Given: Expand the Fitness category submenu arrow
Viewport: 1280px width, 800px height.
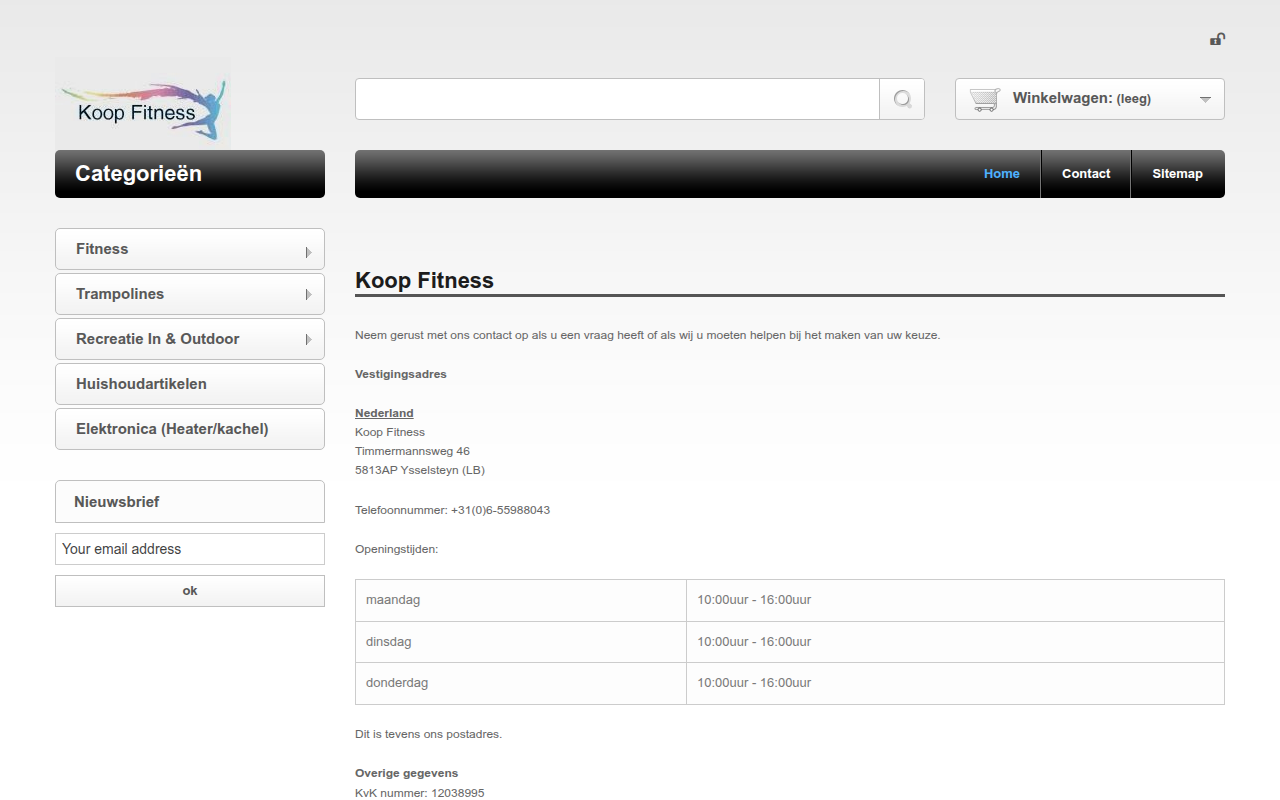Looking at the screenshot, I should pos(308,253).
